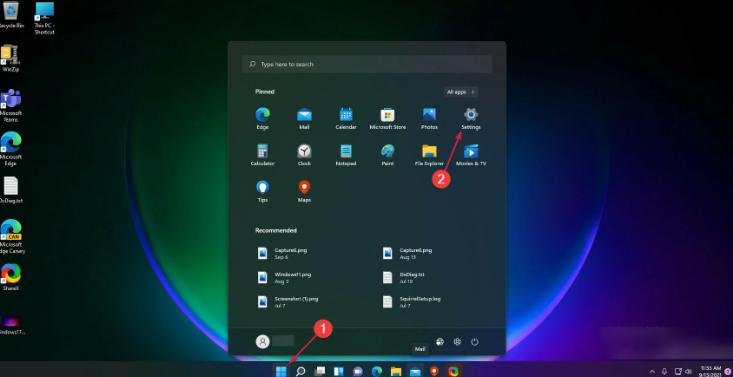Screen dimensions: 733x377
Task: Click the Windows Start button on taskbar
Action: coord(281,371)
